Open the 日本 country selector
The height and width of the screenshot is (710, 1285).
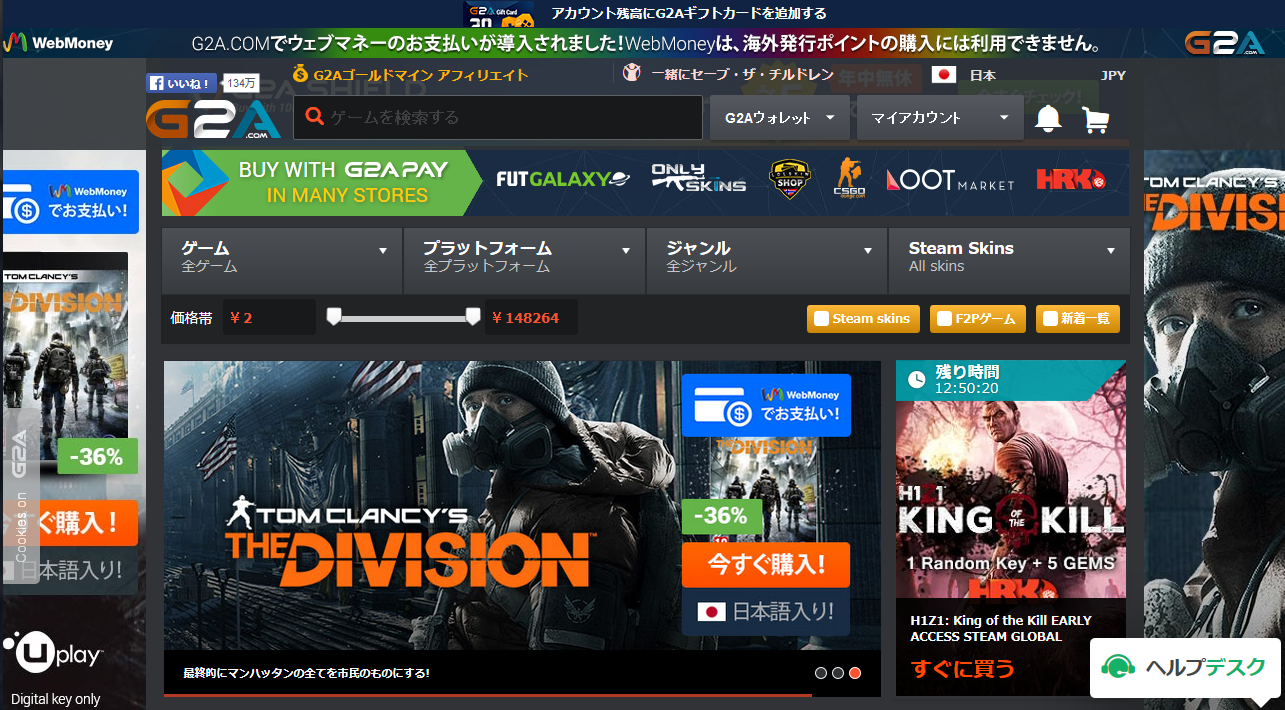(x=983, y=75)
